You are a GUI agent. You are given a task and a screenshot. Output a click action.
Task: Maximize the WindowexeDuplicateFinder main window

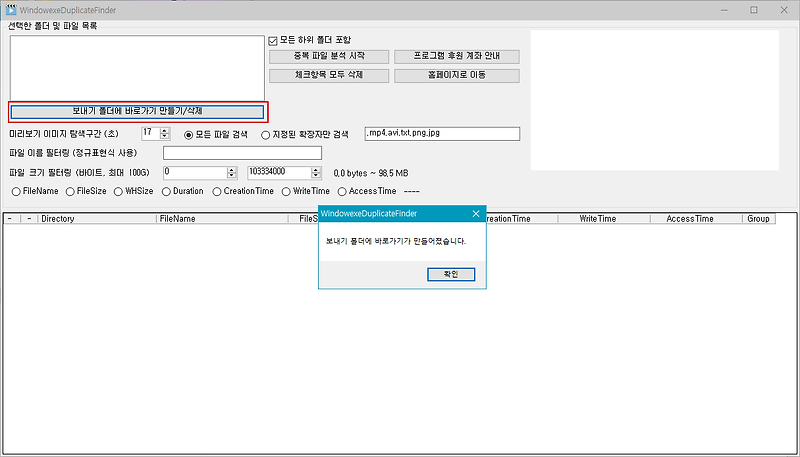(754, 10)
